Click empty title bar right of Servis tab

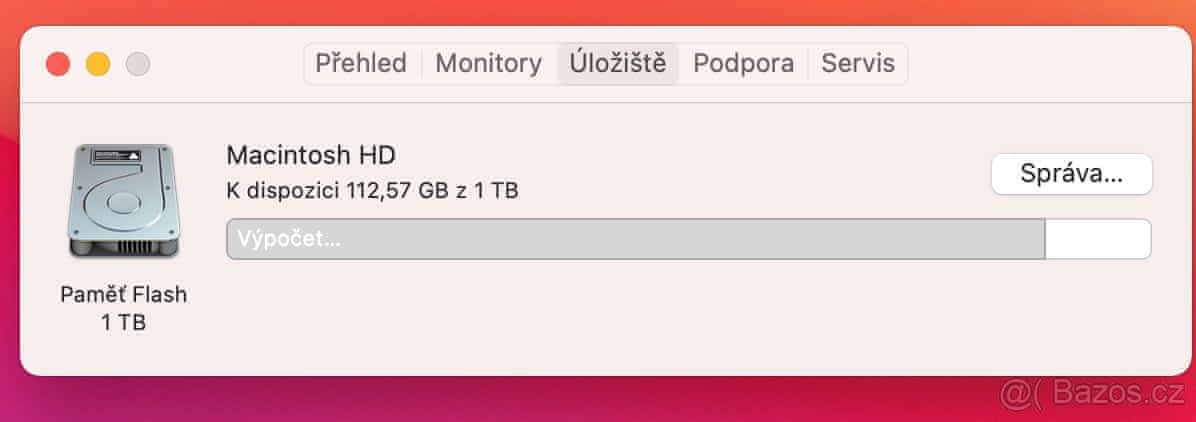tap(1040, 64)
